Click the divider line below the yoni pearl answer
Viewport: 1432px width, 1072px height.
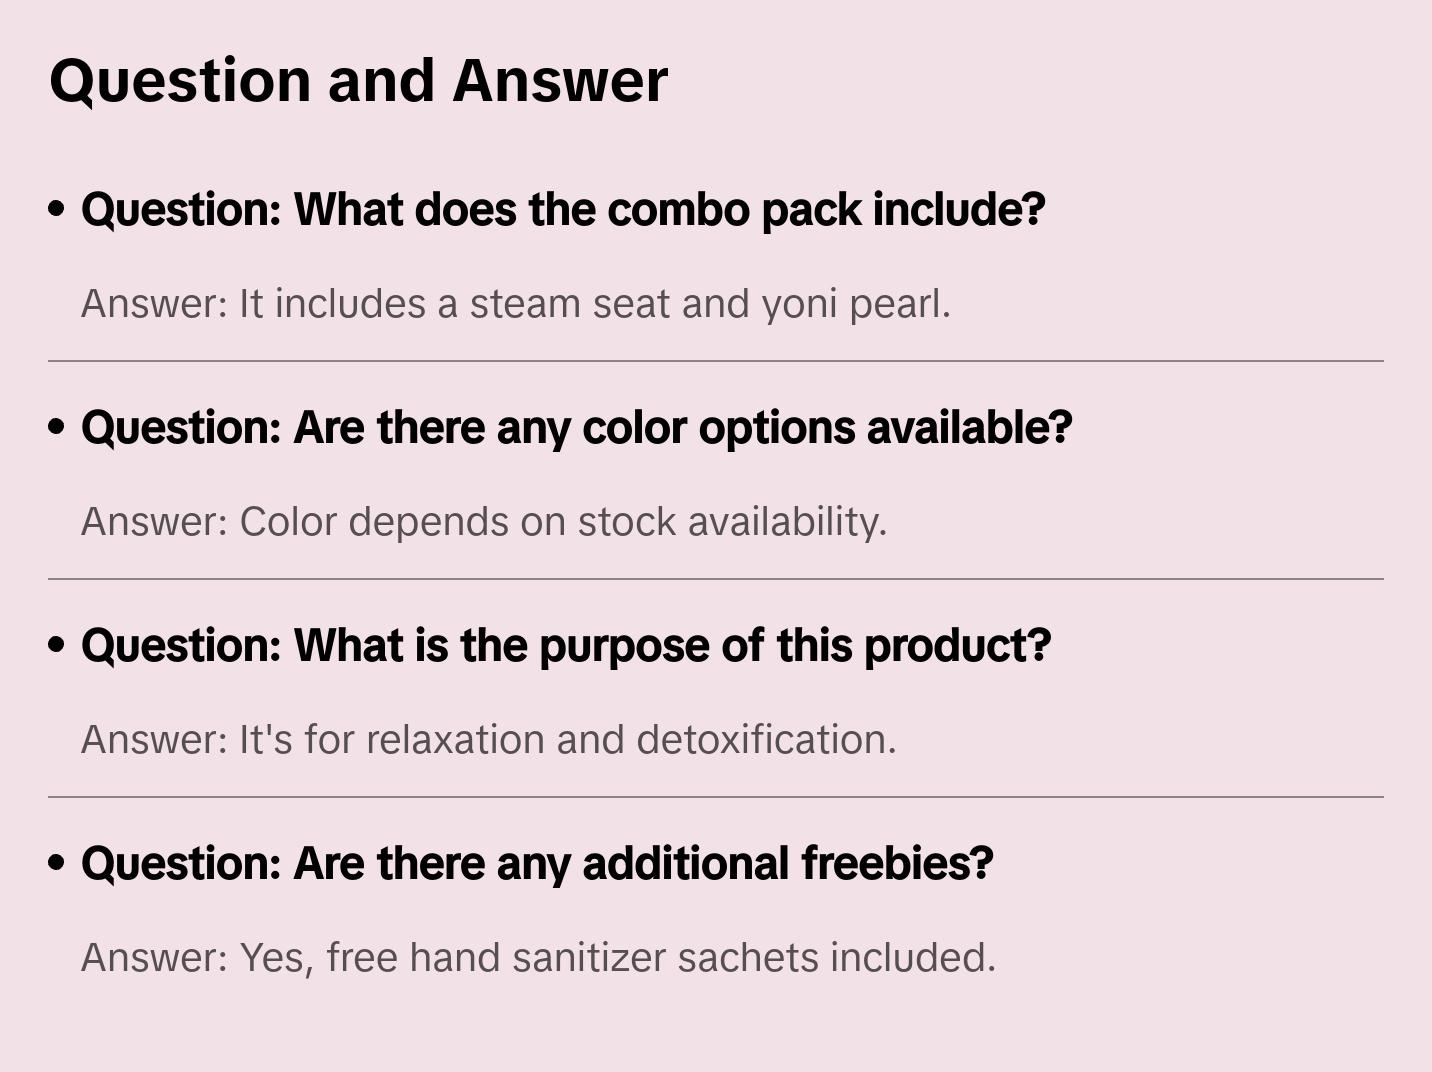point(716,361)
